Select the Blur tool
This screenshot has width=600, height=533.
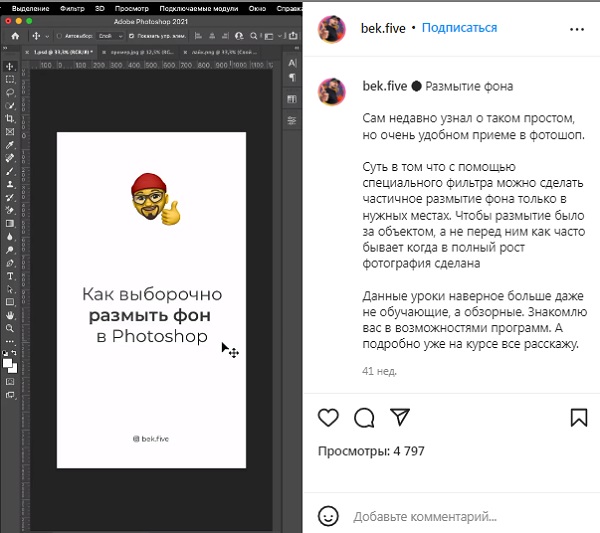coord(10,236)
